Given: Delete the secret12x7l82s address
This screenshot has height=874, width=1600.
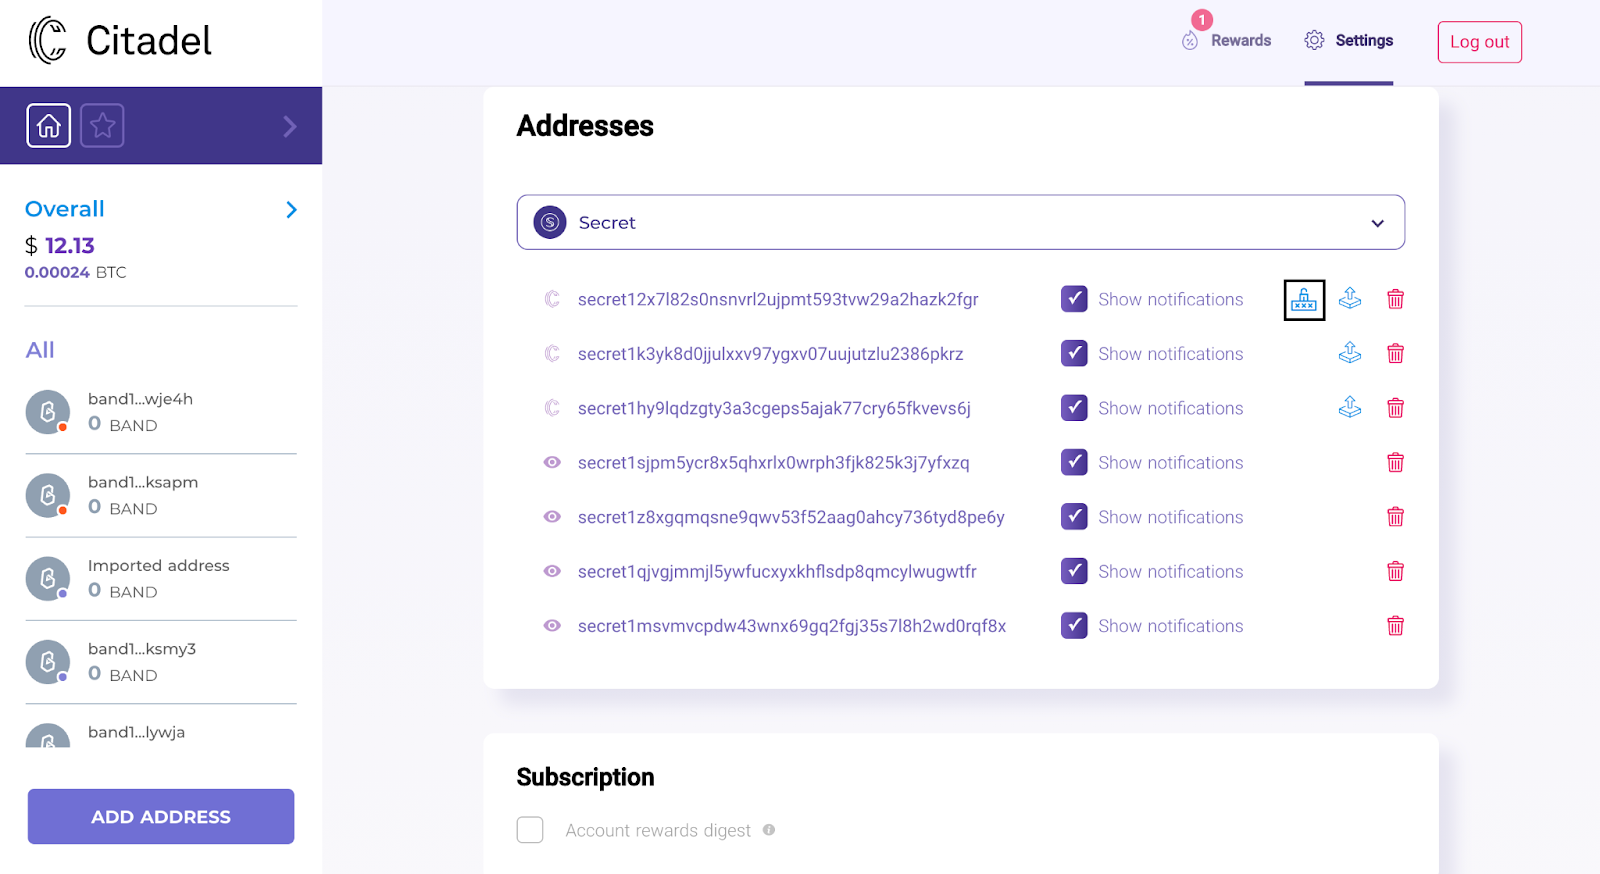Looking at the screenshot, I should click(1396, 299).
